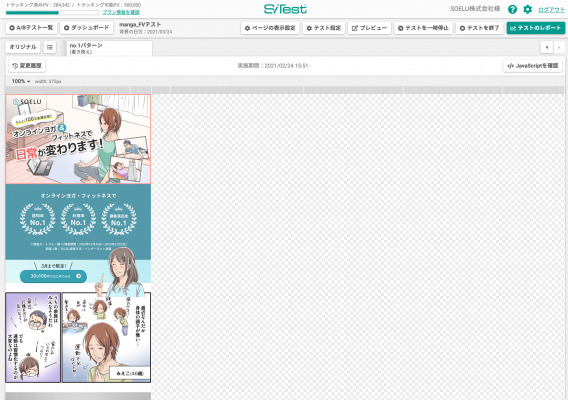Click the teal CTA button in page preview
The width and height of the screenshot is (568, 400).
(x=53, y=276)
